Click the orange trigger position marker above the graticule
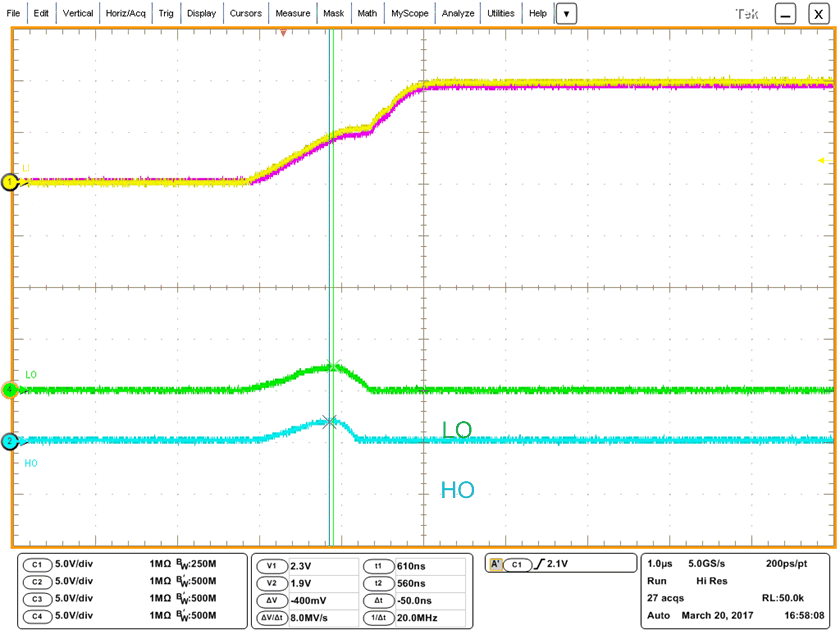This screenshot has height=630, width=840. [285, 31]
